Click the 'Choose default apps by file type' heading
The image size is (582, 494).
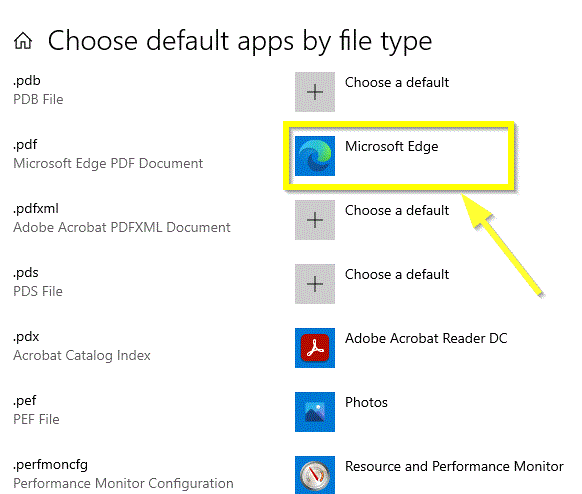(x=240, y=41)
